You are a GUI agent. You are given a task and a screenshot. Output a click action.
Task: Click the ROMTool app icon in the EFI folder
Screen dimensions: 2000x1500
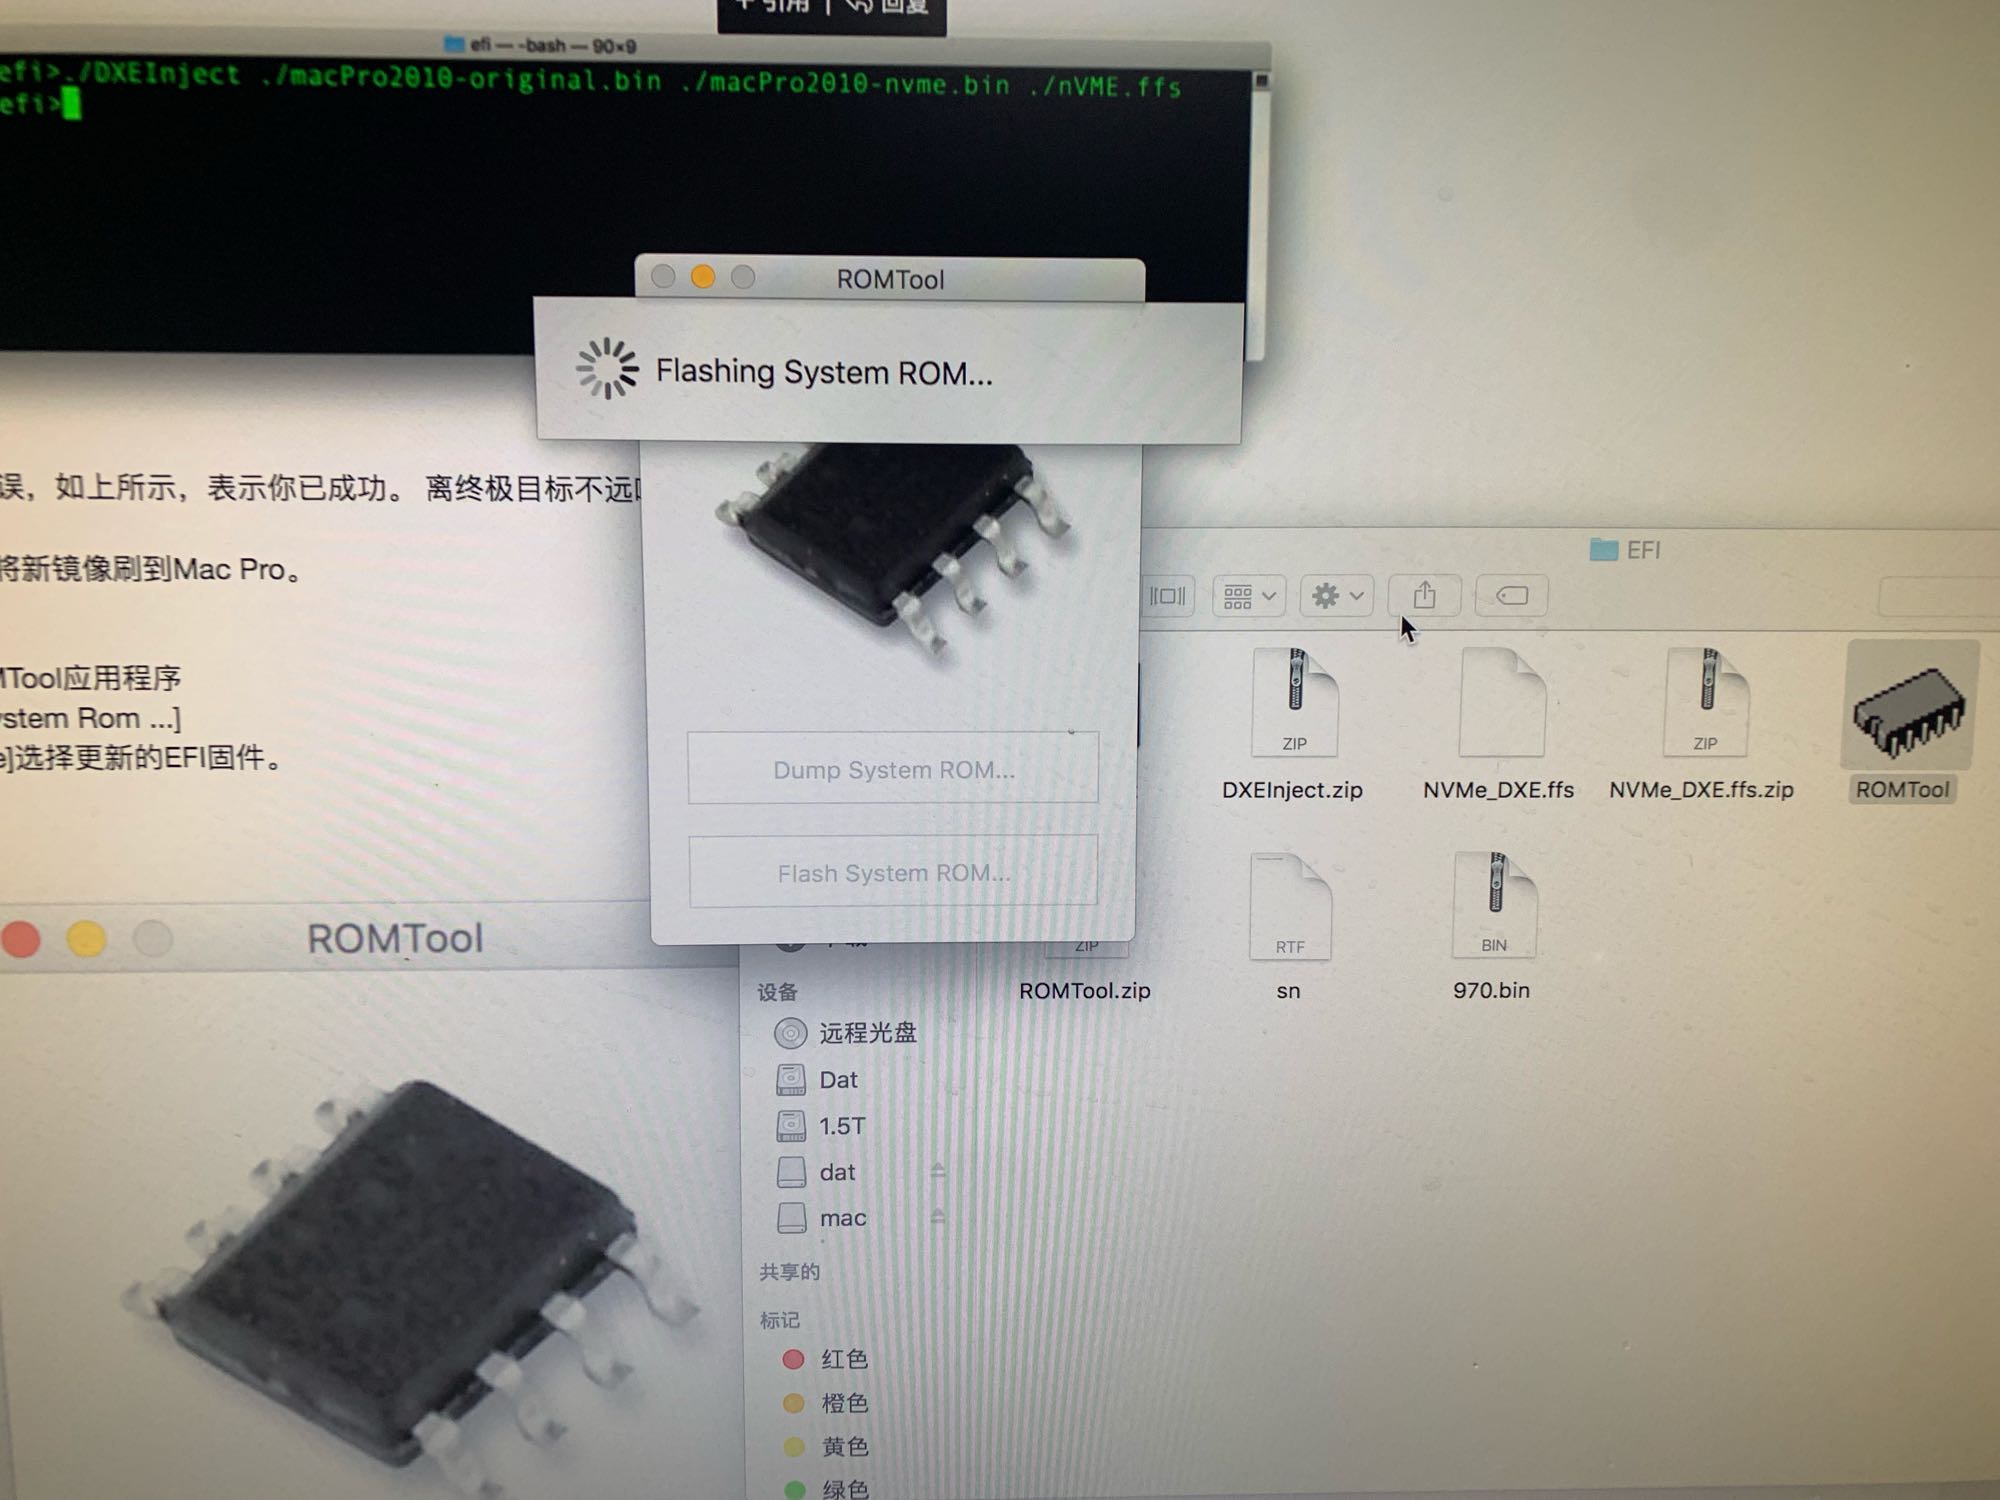[x=1911, y=707]
